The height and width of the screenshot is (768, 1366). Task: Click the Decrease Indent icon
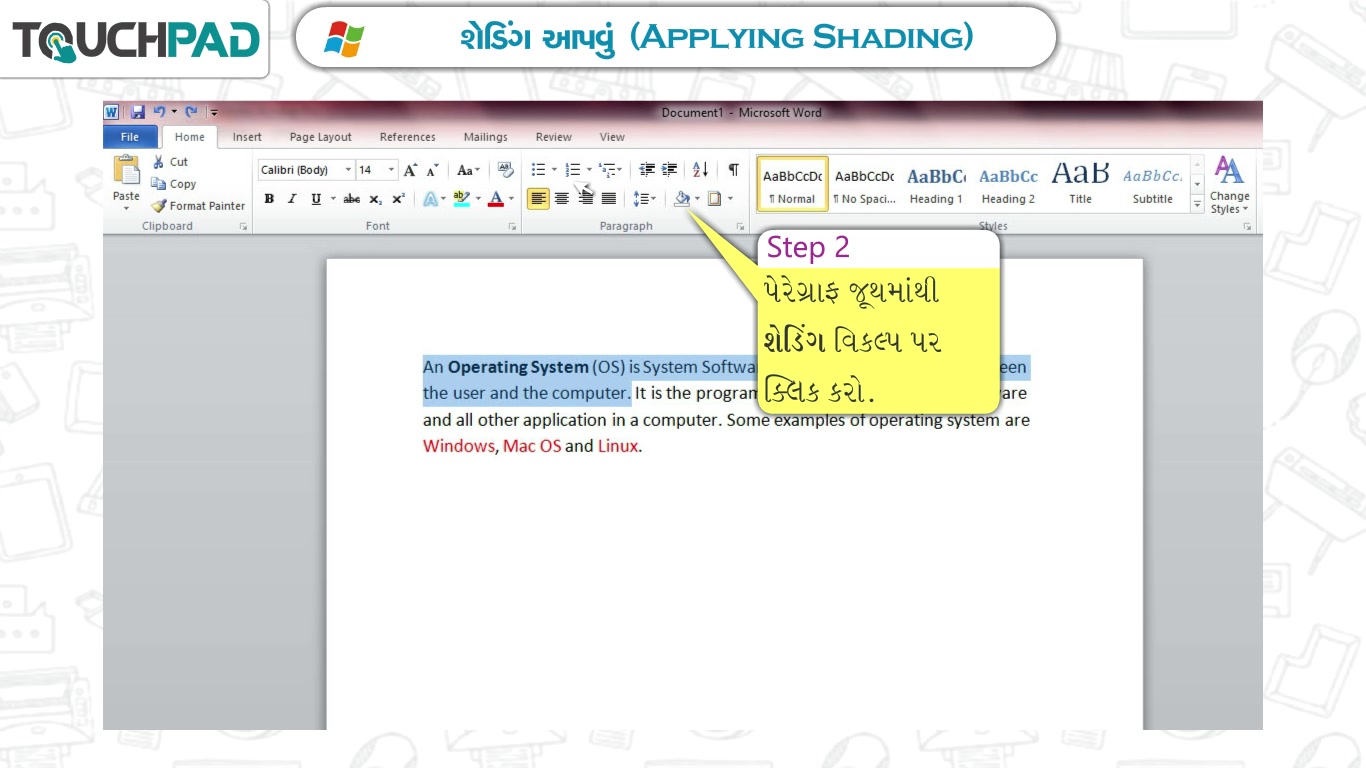646,170
